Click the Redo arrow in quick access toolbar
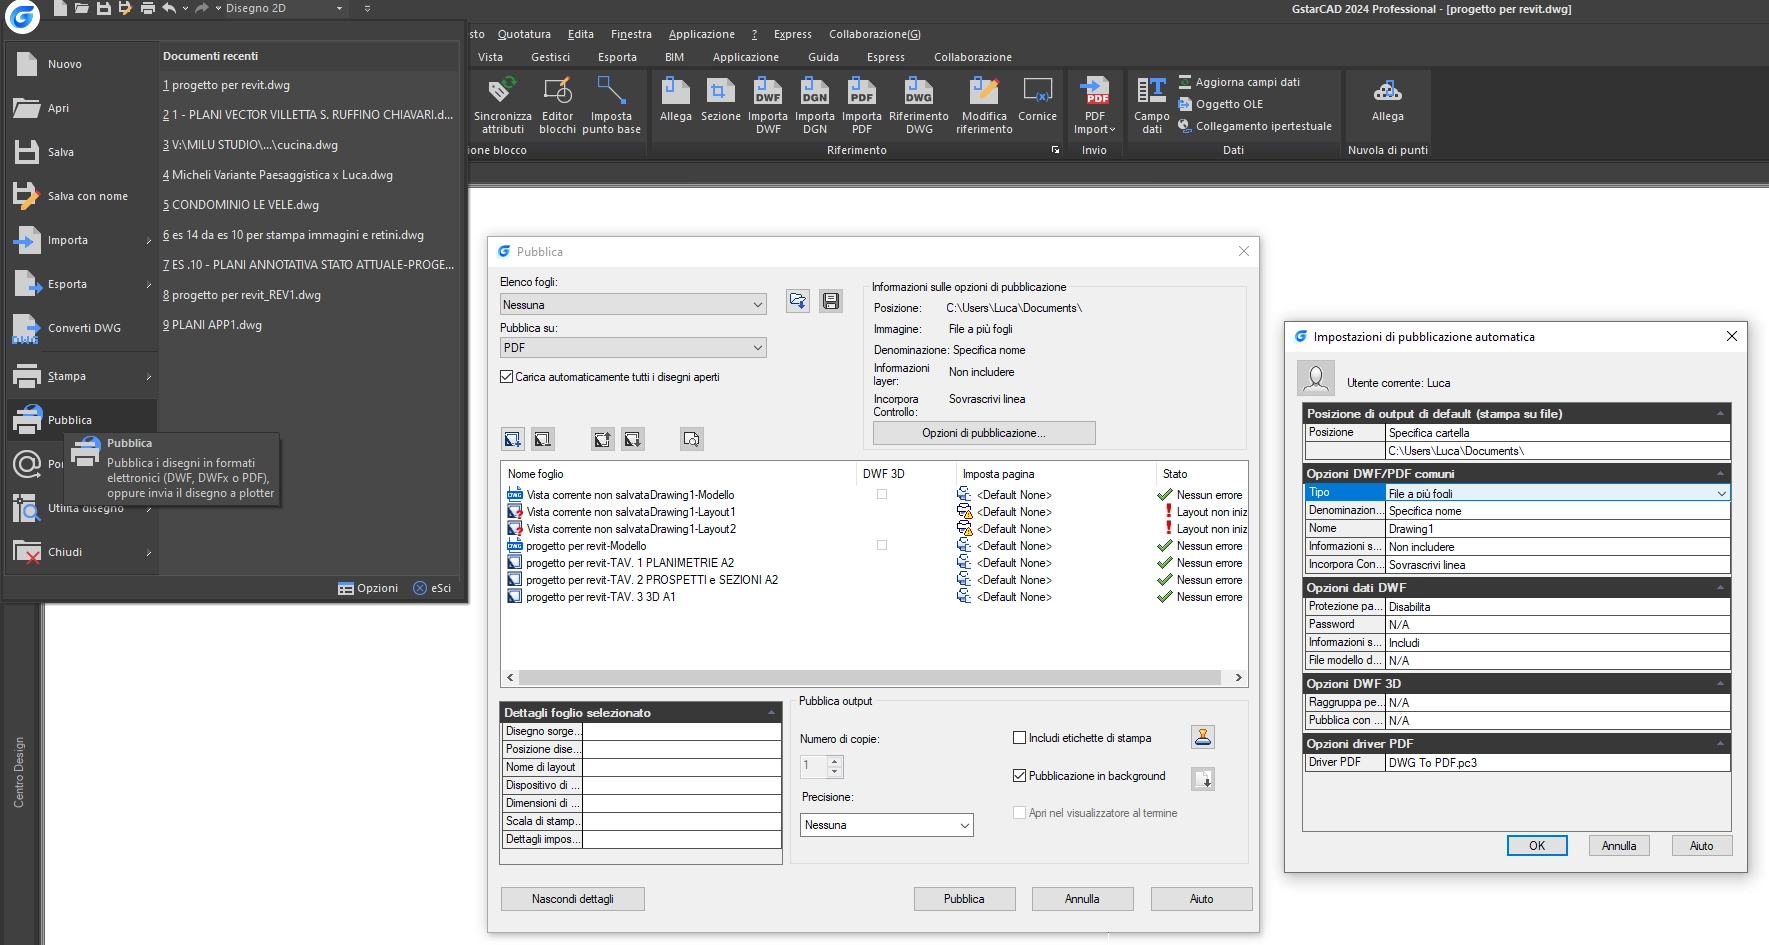 201,8
